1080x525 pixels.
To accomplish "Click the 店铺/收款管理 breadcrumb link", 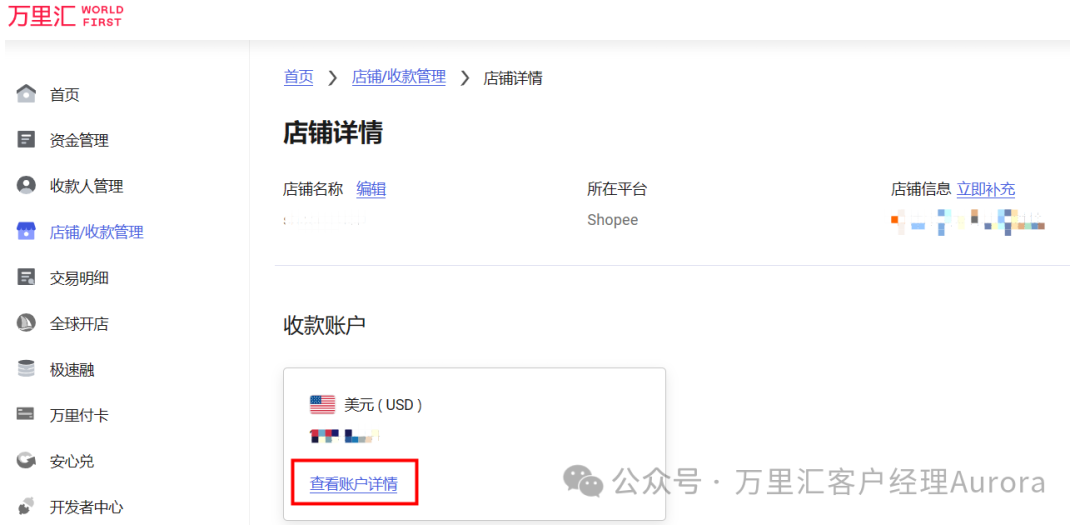I will pos(399,77).
